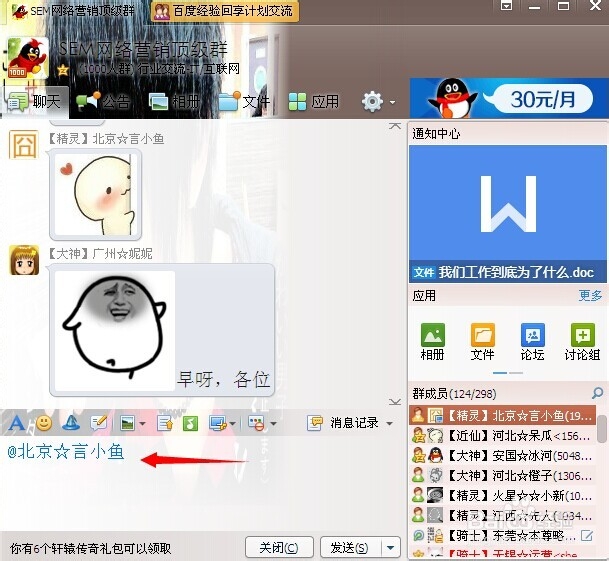Select member 【精灵】火星☆☆小新

tap(503, 496)
